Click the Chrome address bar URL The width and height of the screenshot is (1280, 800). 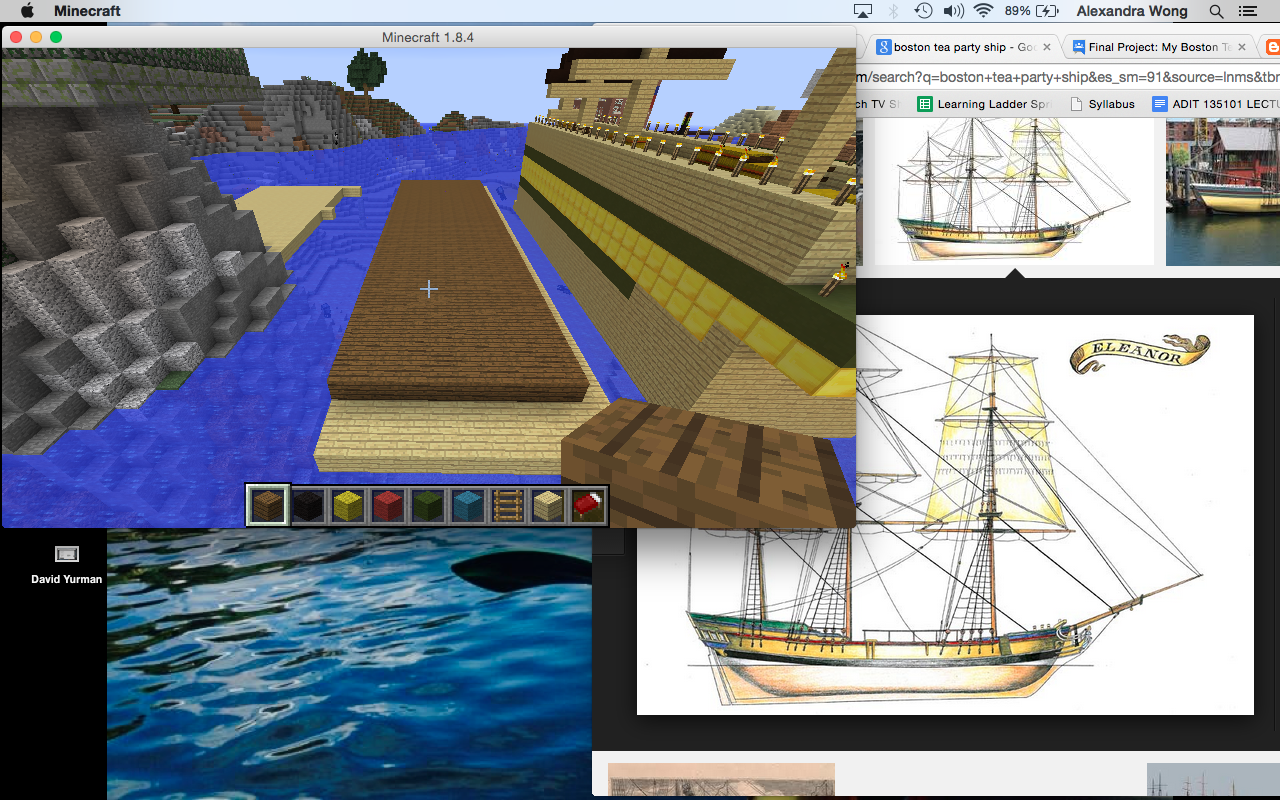click(x=1068, y=77)
